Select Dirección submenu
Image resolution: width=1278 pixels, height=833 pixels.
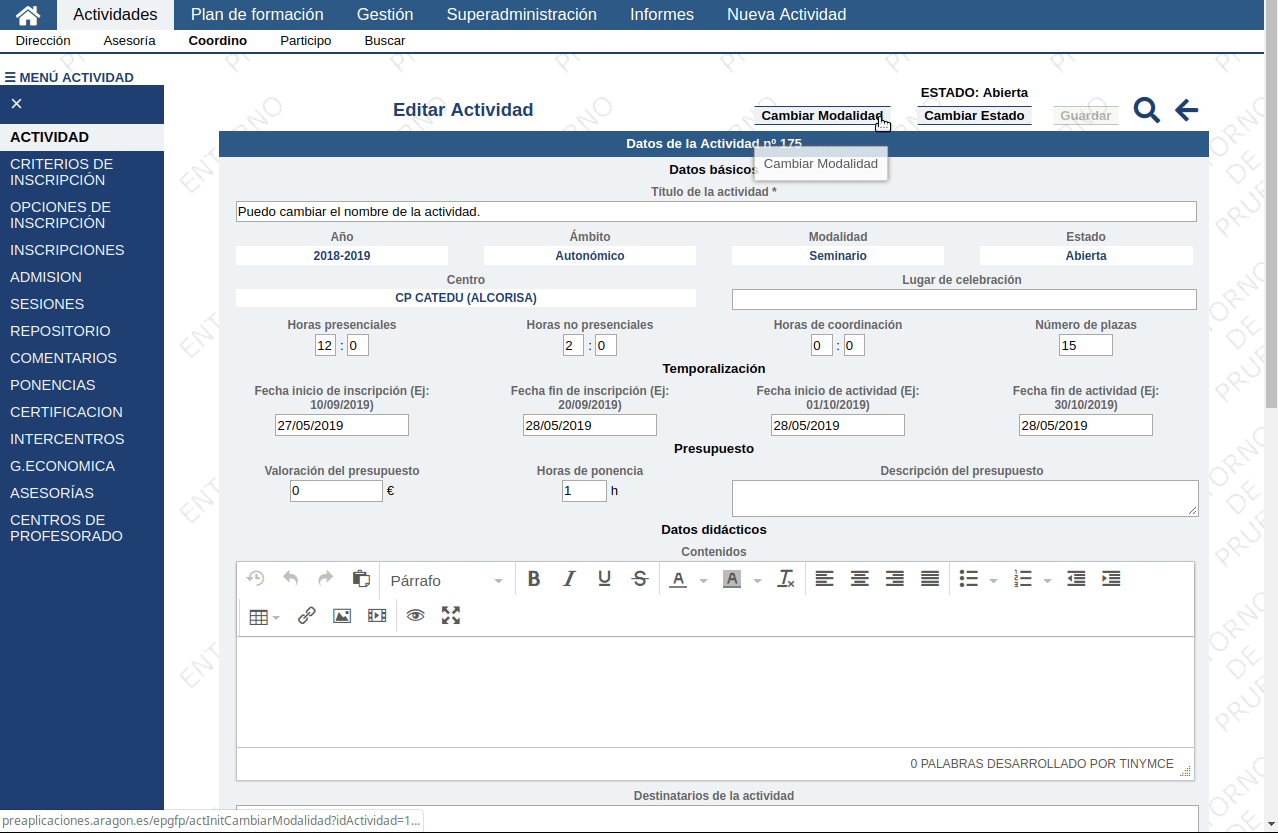click(43, 41)
